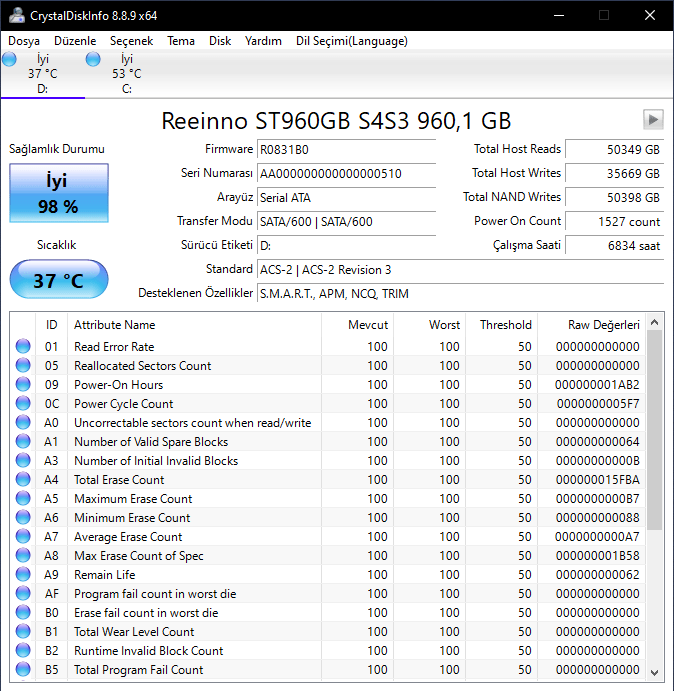Click status orb for Power-On Hours row
Image resolution: width=674 pixels, height=691 pixels.
coord(23,385)
